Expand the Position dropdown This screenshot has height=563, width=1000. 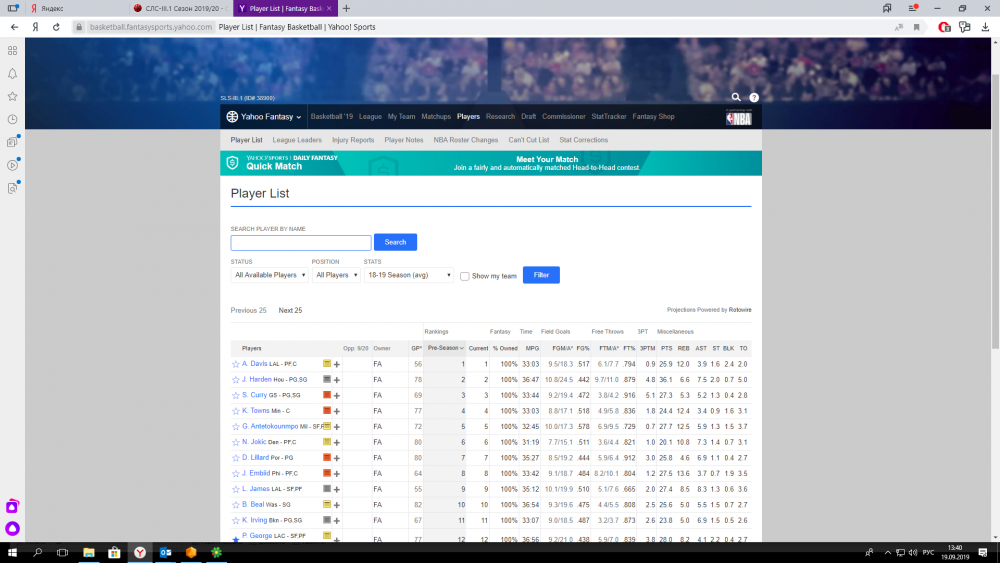pos(335,275)
